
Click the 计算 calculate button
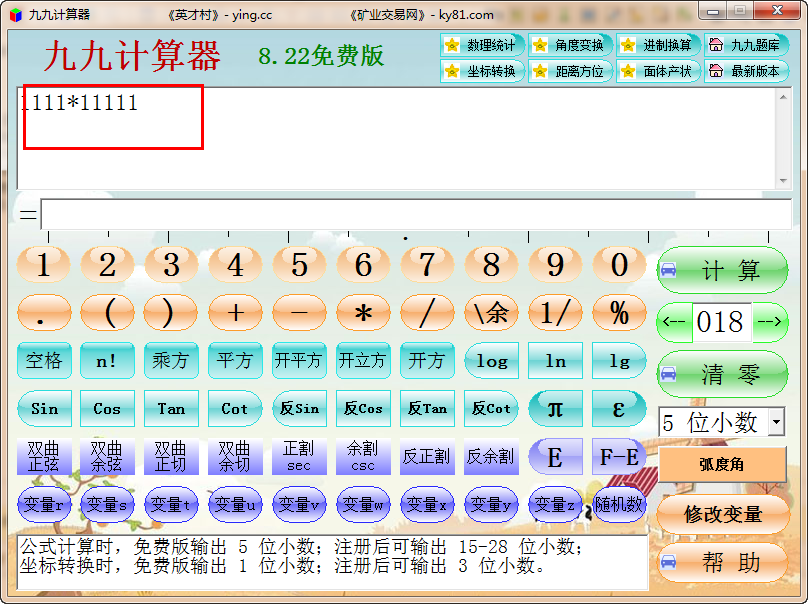722,270
